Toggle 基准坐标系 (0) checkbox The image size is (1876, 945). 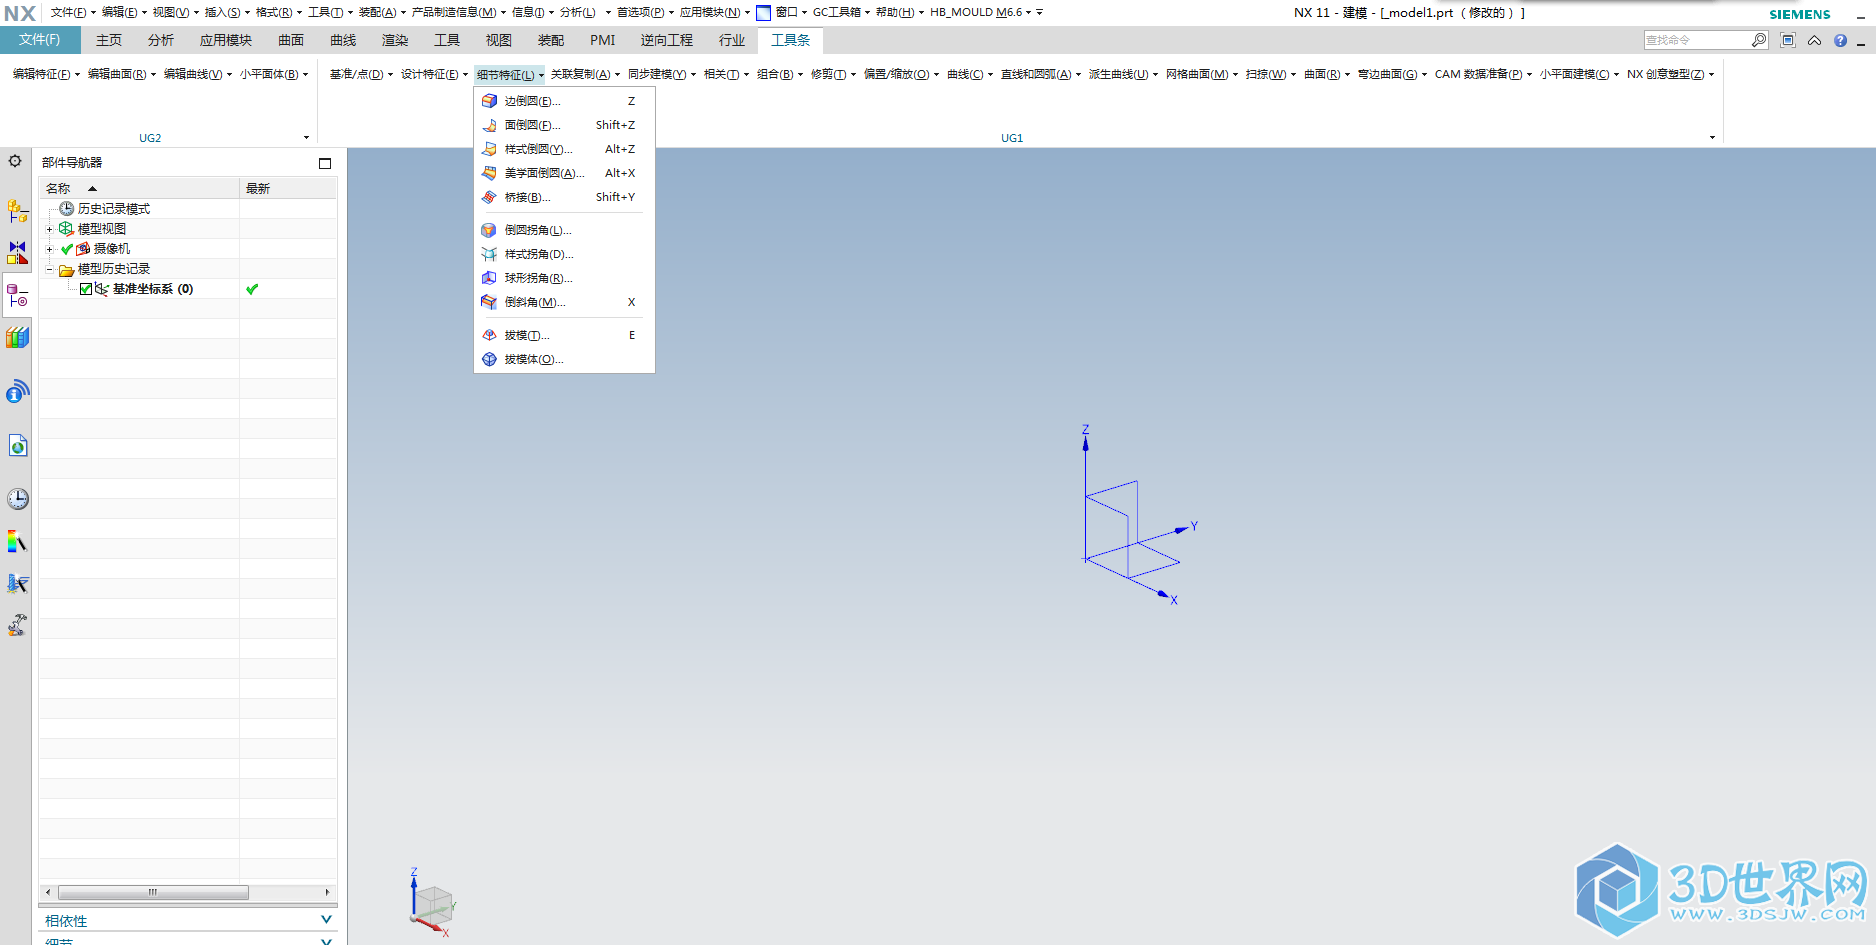pos(86,289)
